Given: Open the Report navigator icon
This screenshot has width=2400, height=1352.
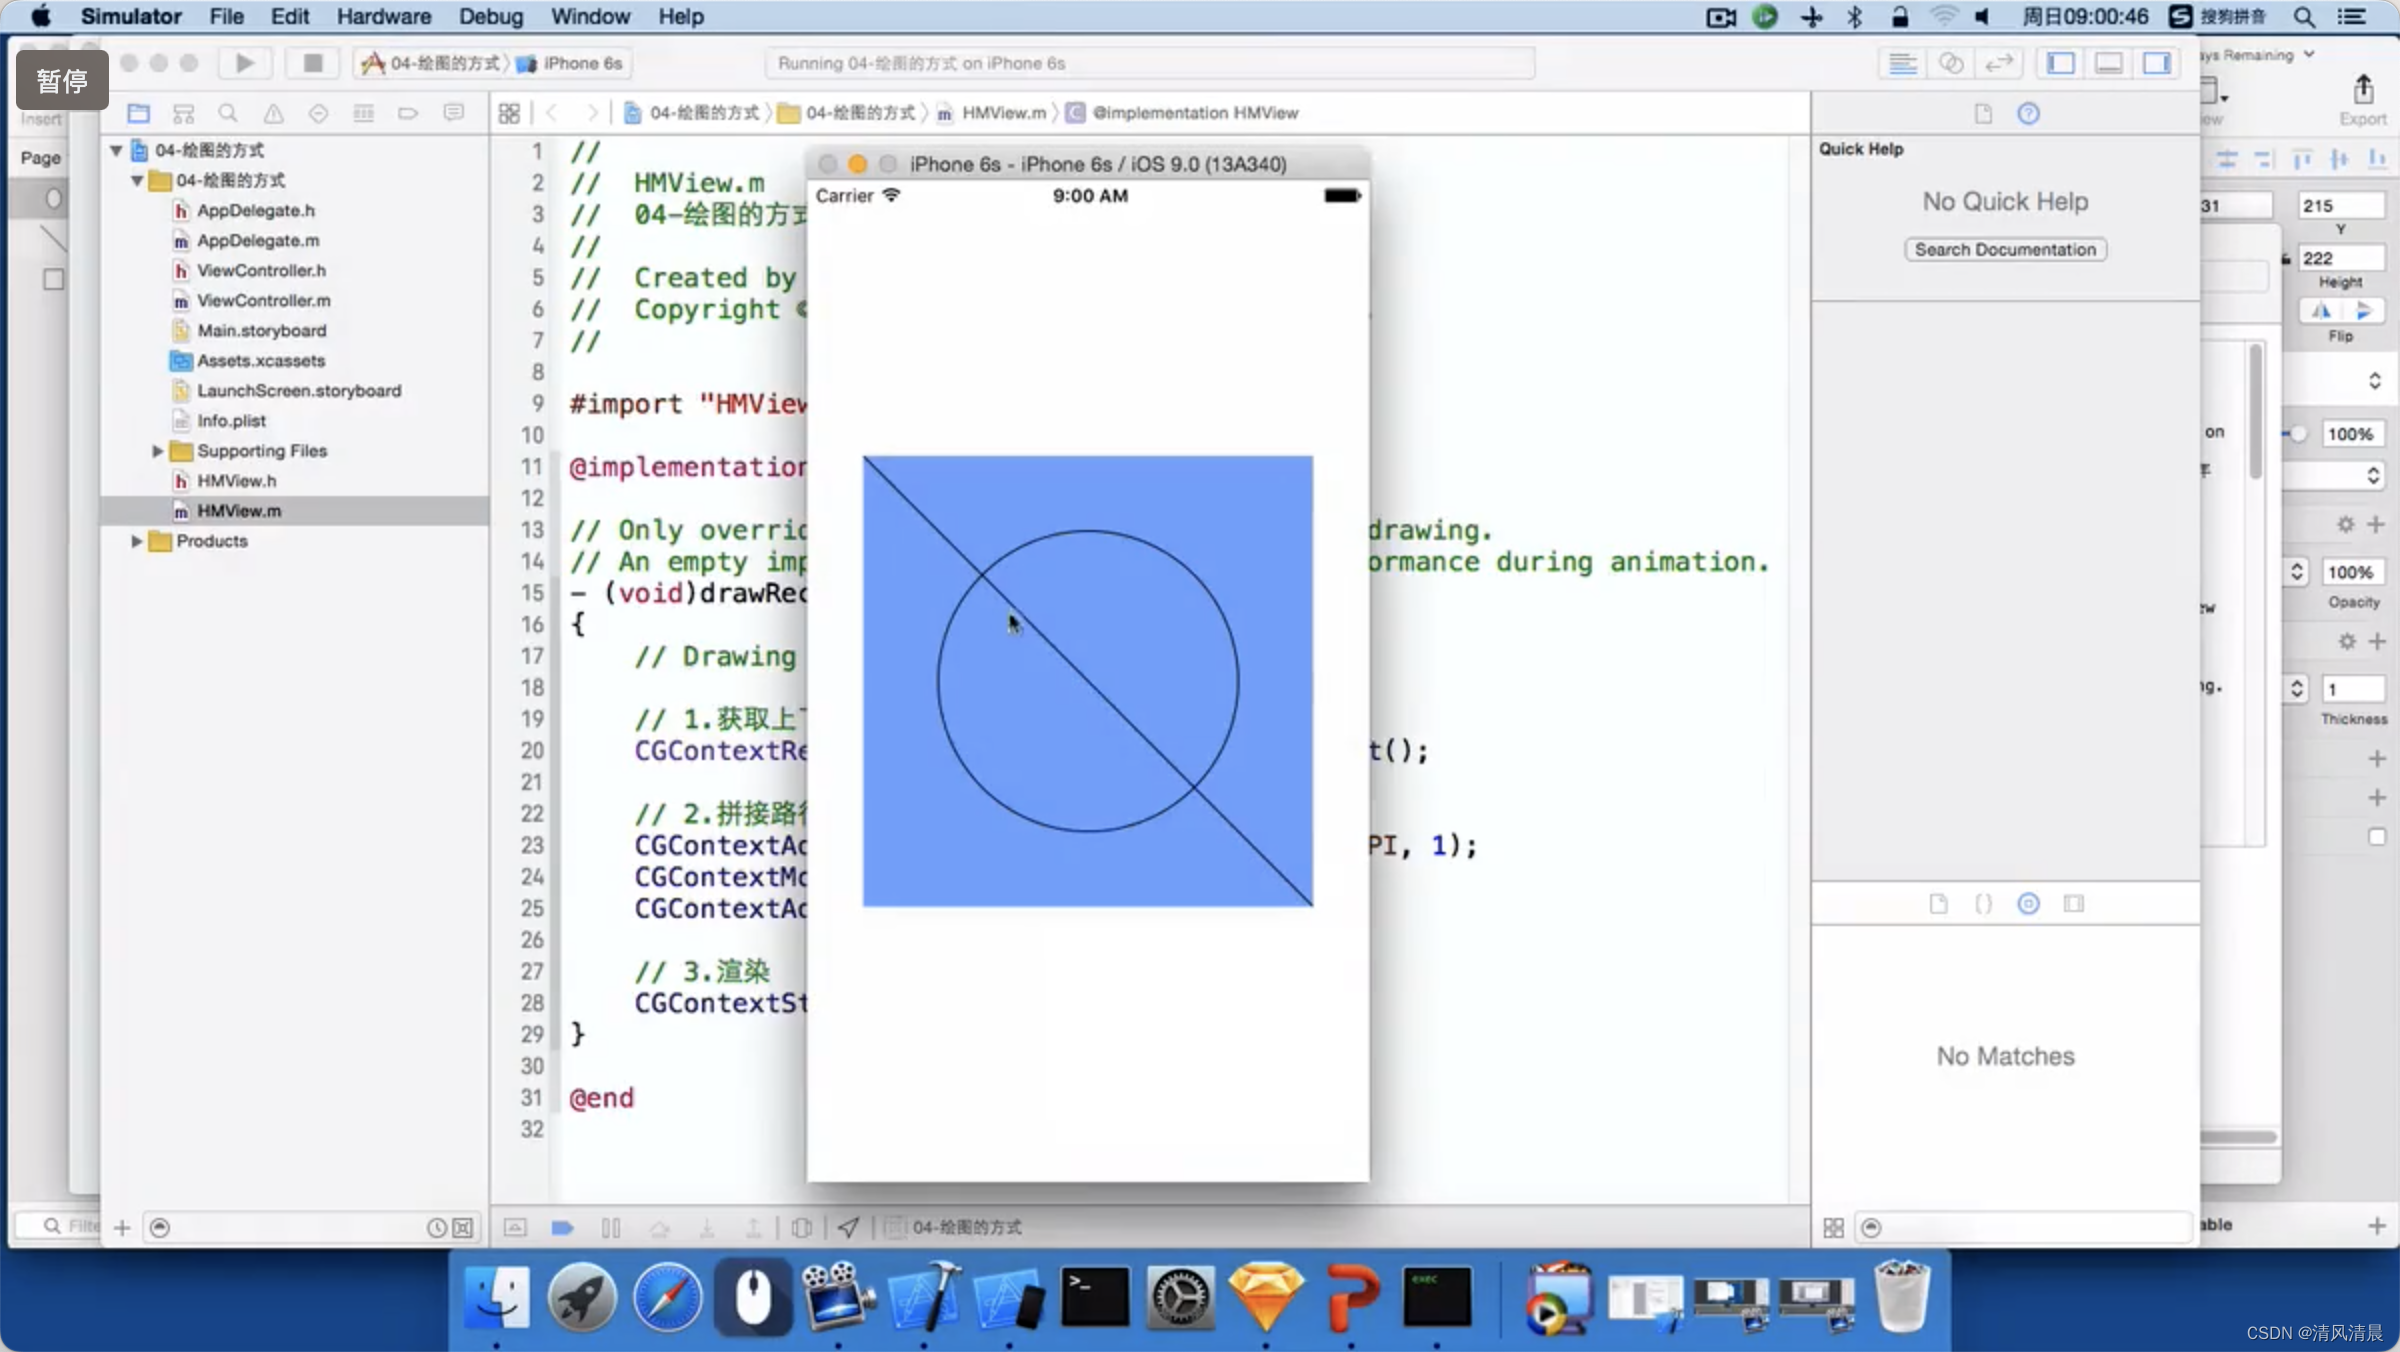Looking at the screenshot, I should point(454,113).
